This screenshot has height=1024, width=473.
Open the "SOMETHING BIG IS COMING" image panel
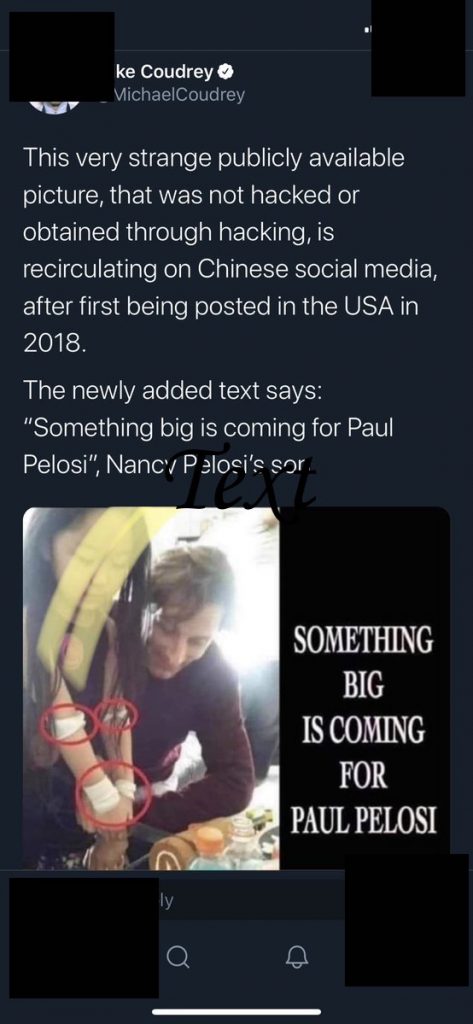(365, 688)
